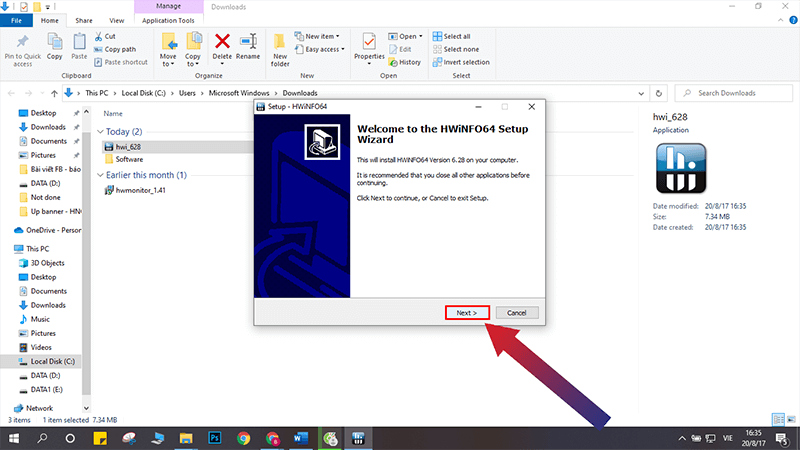
Task: Click the Rename icon
Action: [x=248, y=41]
